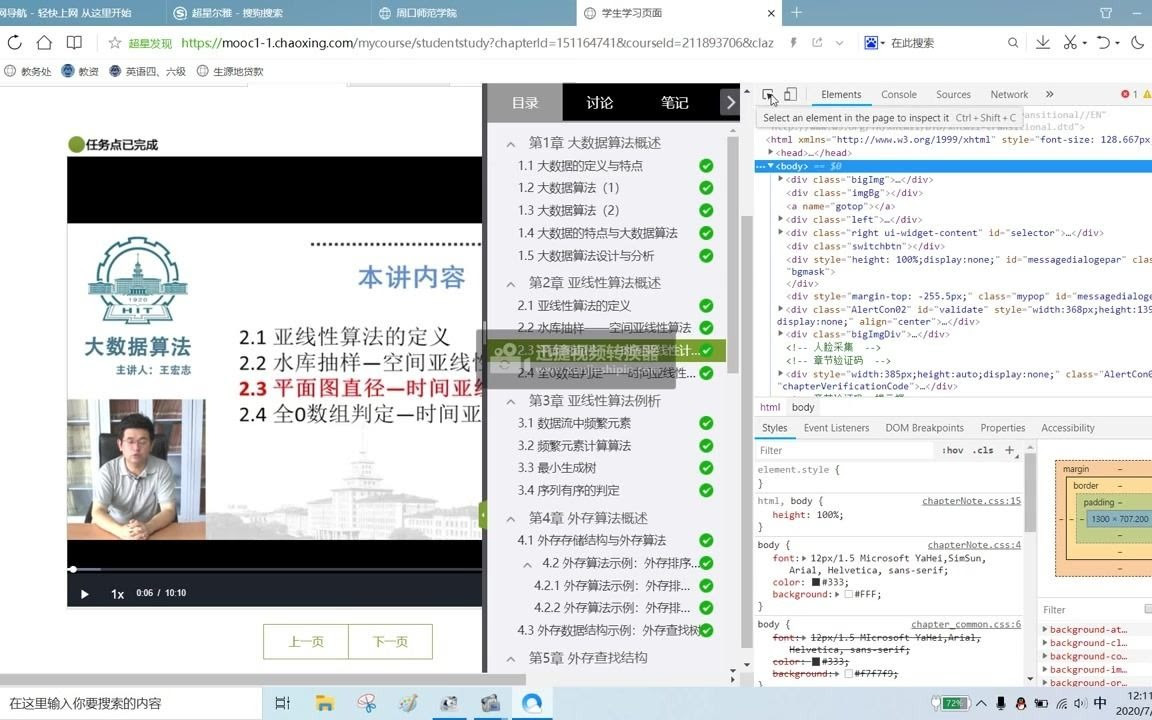Viewport: 1152px width, 720px height.
Task: Bookmark this page with star icon
Action: (115, 43)
